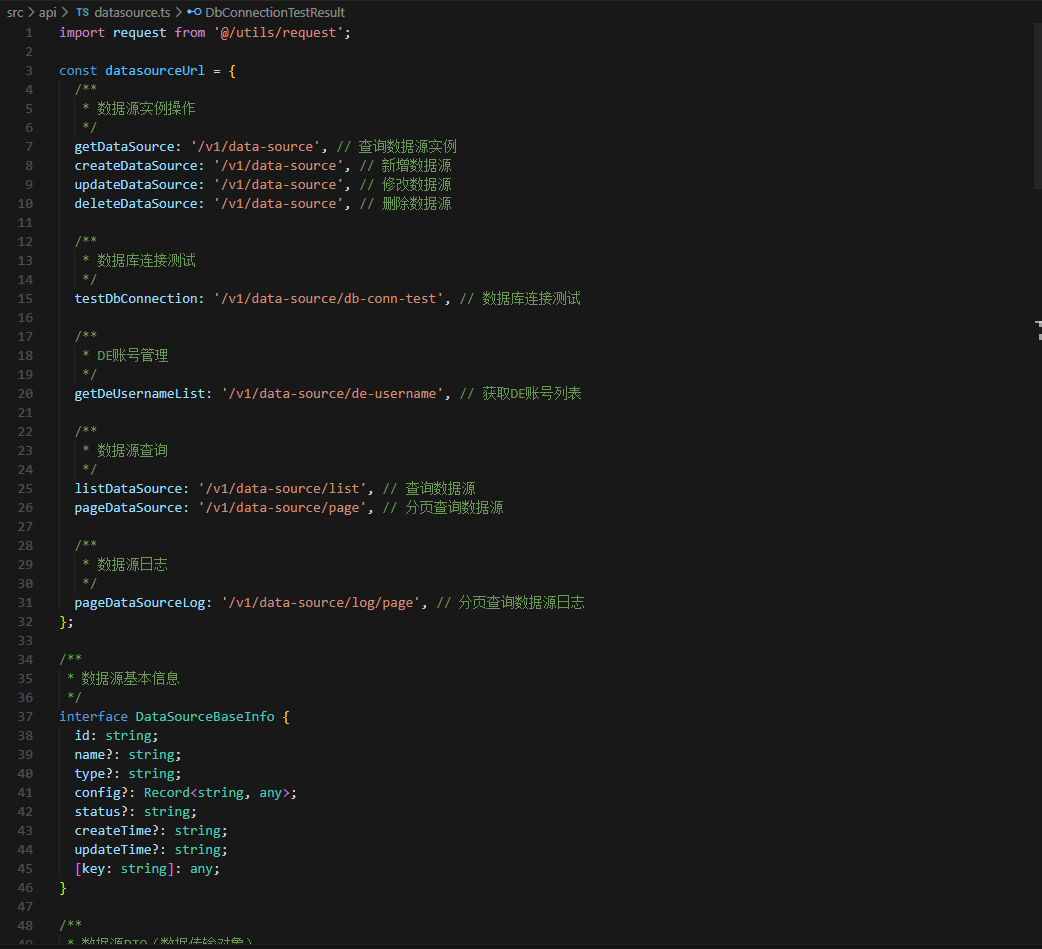Click the '@/utils/request' import path string
The height and width of the screenshot is (949, 1042).
coord(277,32)
